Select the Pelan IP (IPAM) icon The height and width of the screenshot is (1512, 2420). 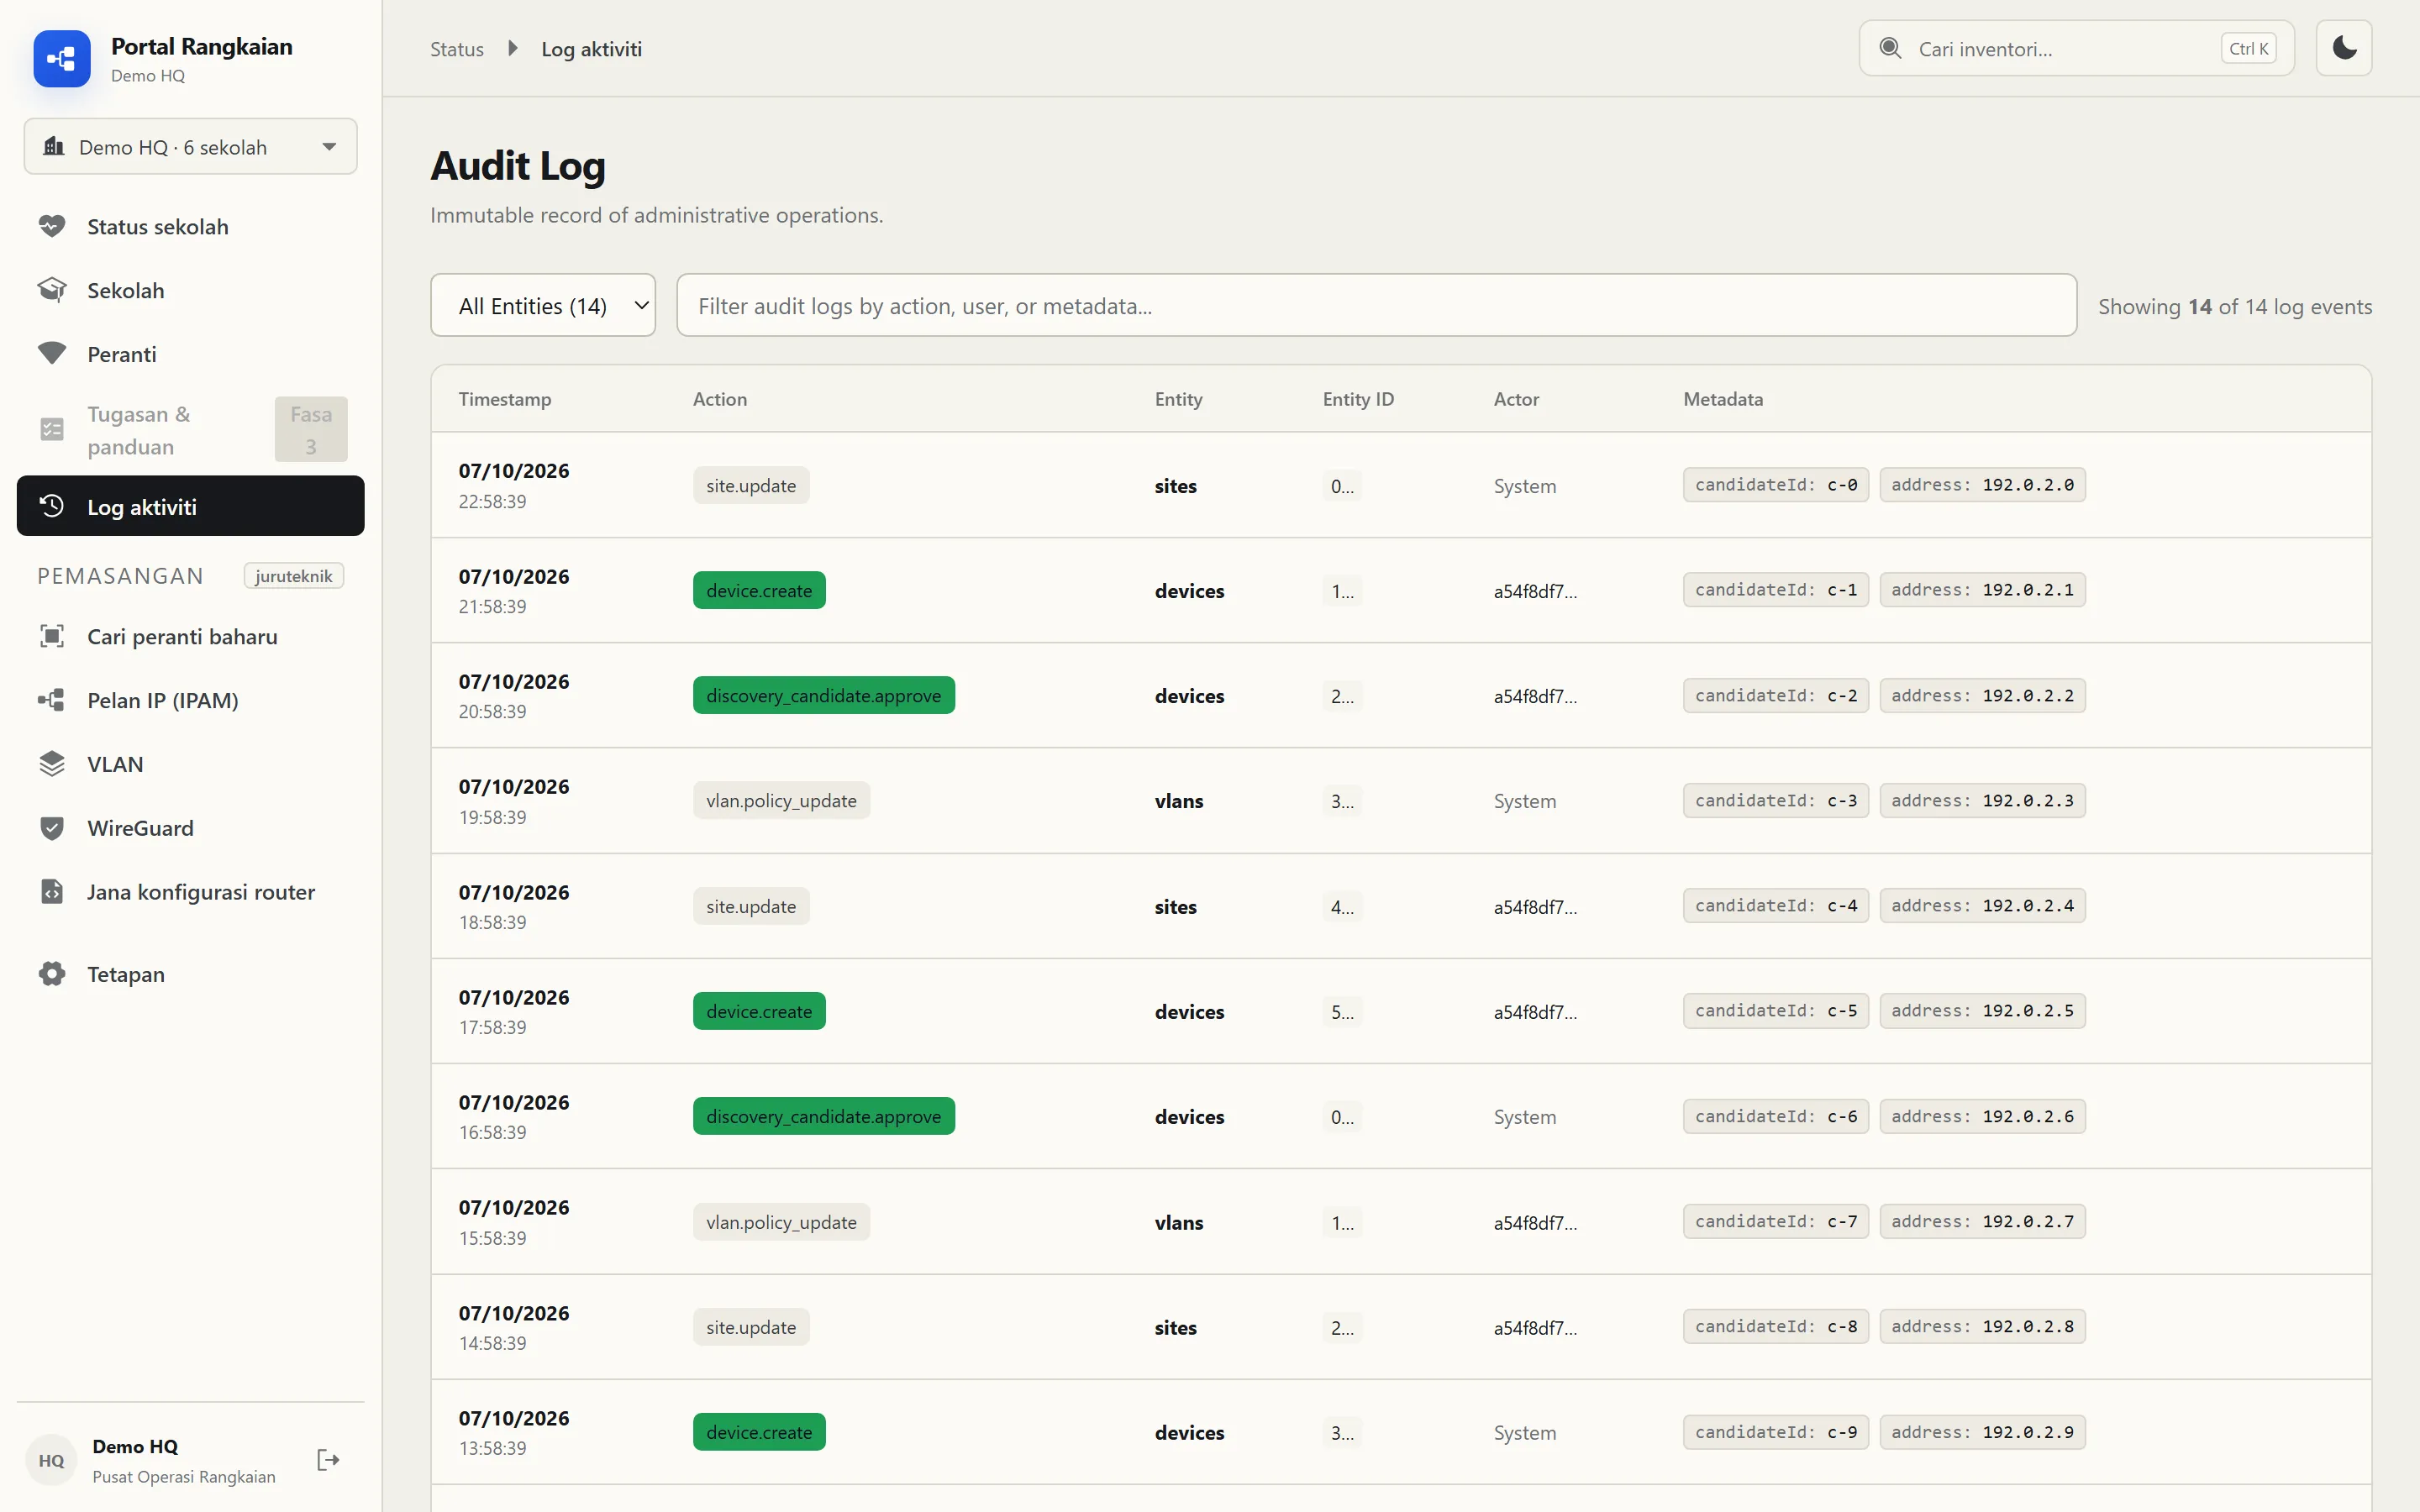(52, 700)
